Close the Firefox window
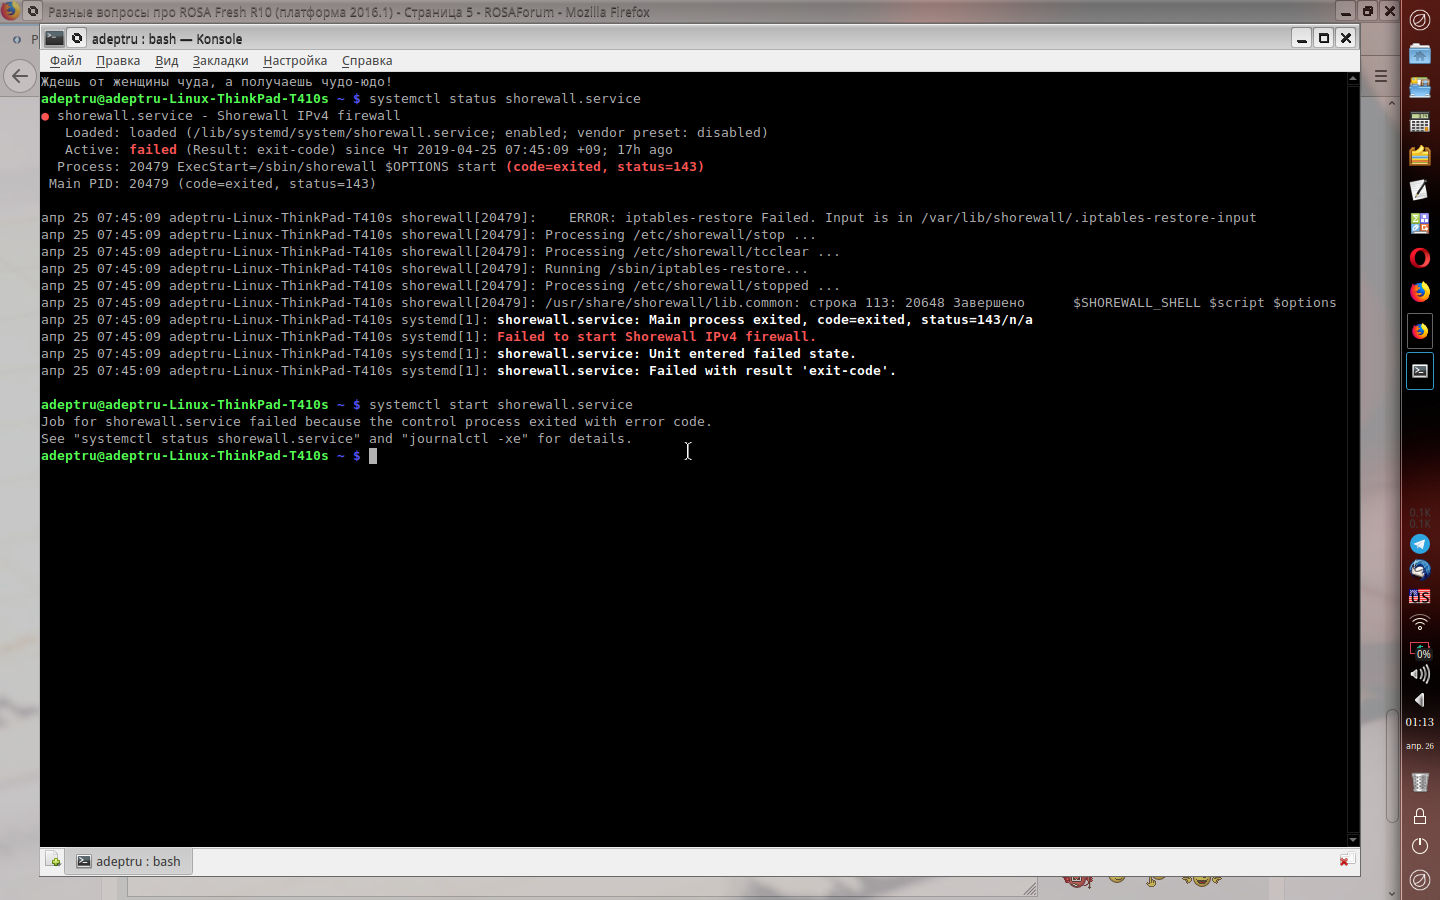The height and width of the screenshot is (900, 1440). click(x=1390, y=11)
